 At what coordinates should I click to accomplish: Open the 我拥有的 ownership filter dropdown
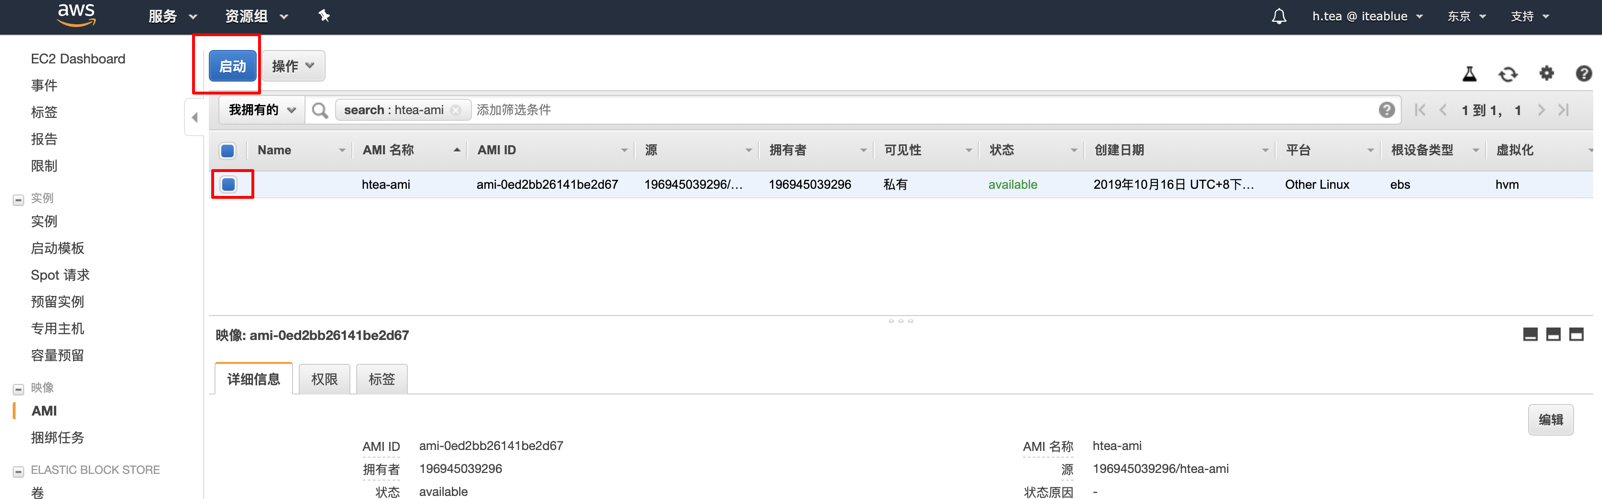coord(262,110)
